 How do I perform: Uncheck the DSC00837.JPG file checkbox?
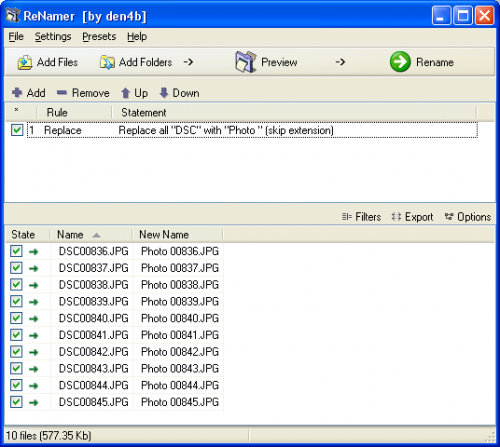coord(16,268)
